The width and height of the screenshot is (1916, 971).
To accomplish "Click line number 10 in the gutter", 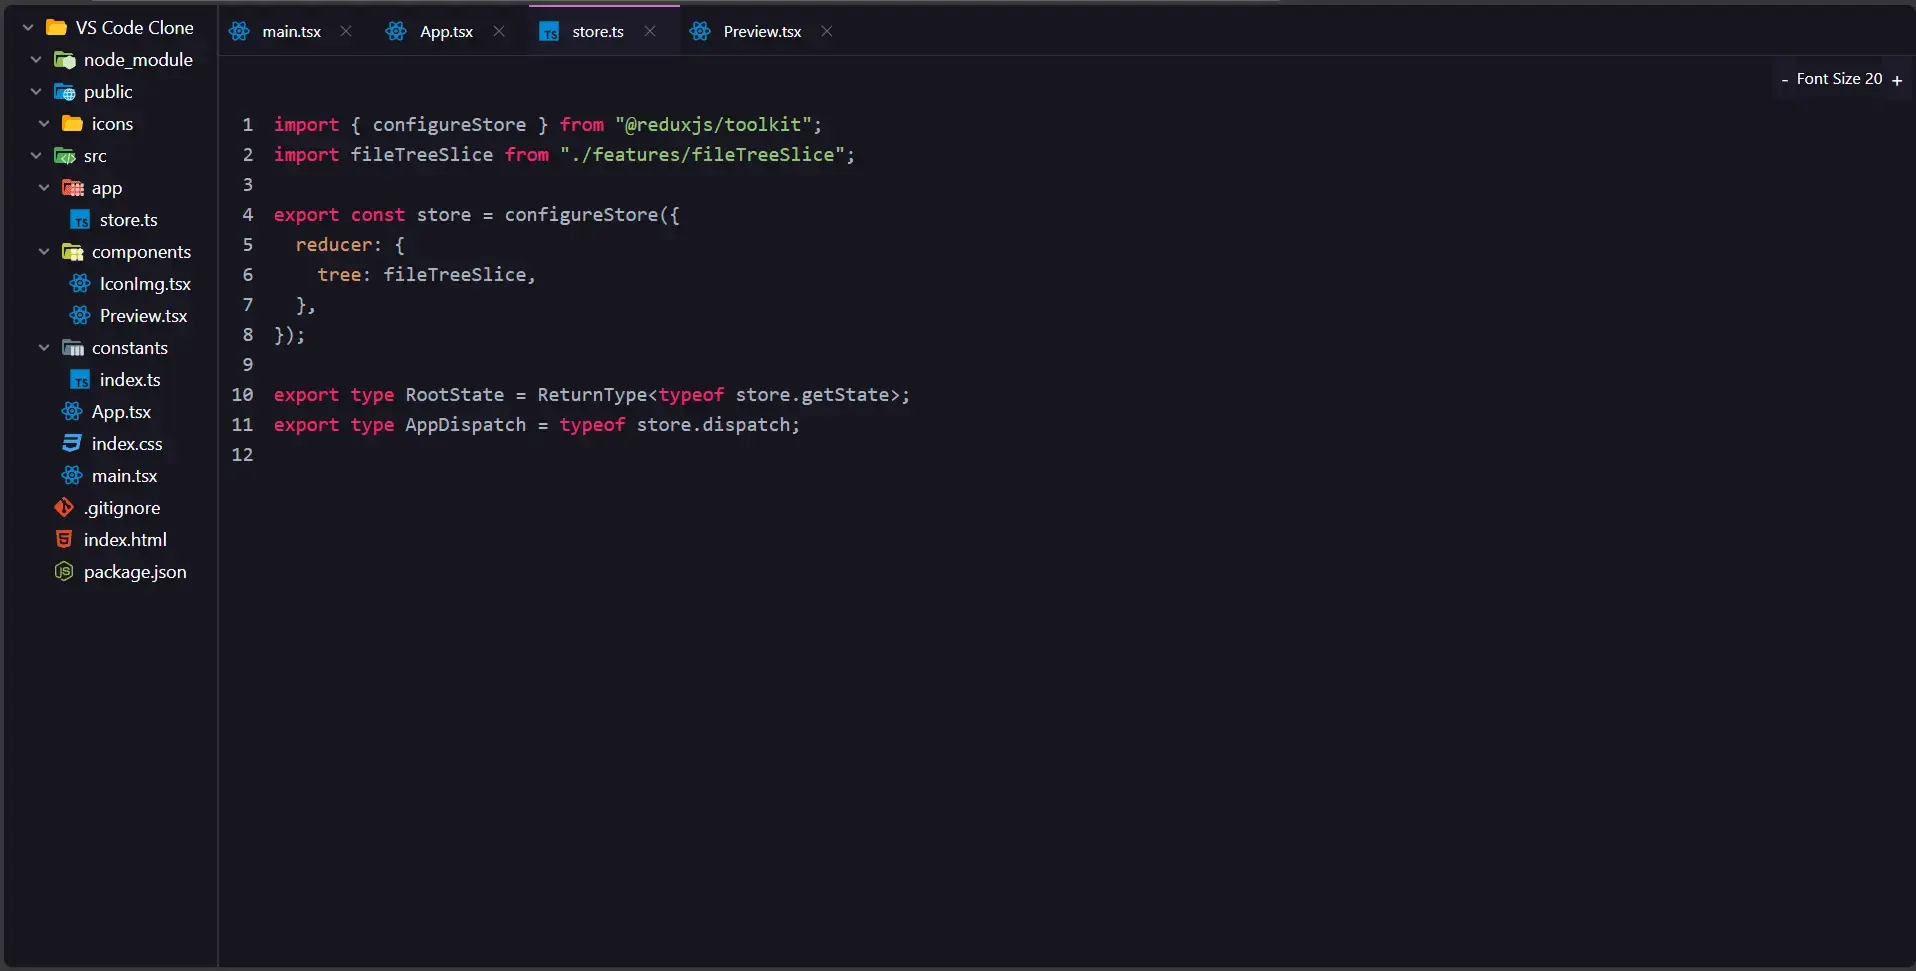I will pyautogui.click(x=242, y=395).
